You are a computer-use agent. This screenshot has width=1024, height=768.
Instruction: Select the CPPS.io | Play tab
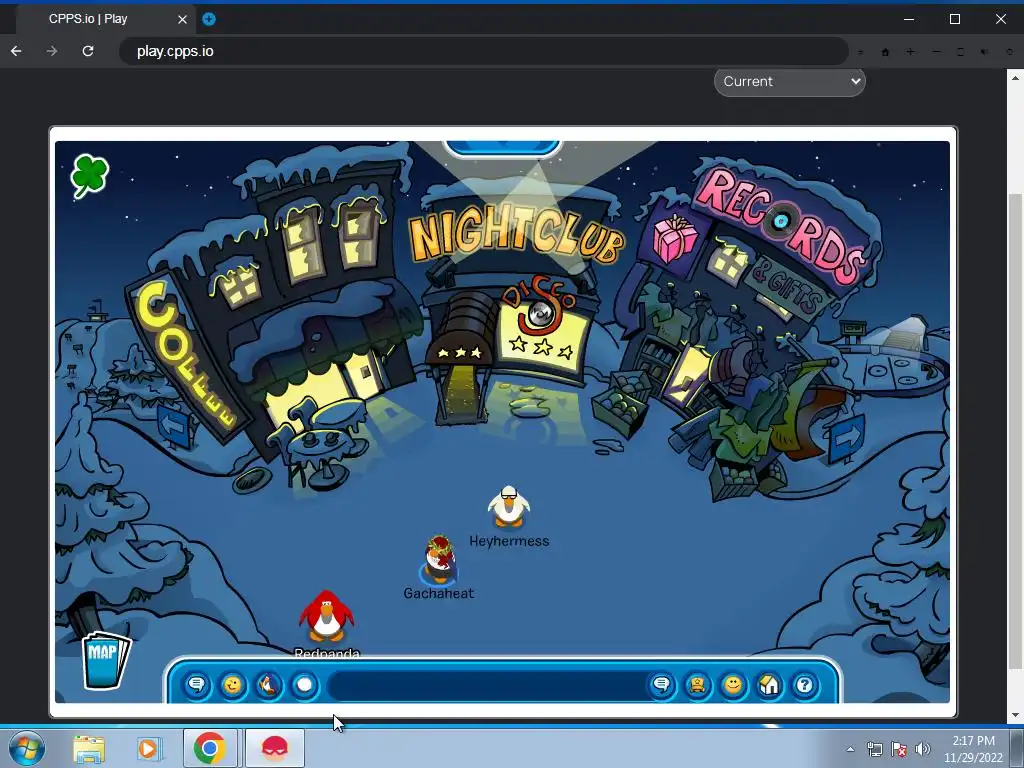point(104,19)
